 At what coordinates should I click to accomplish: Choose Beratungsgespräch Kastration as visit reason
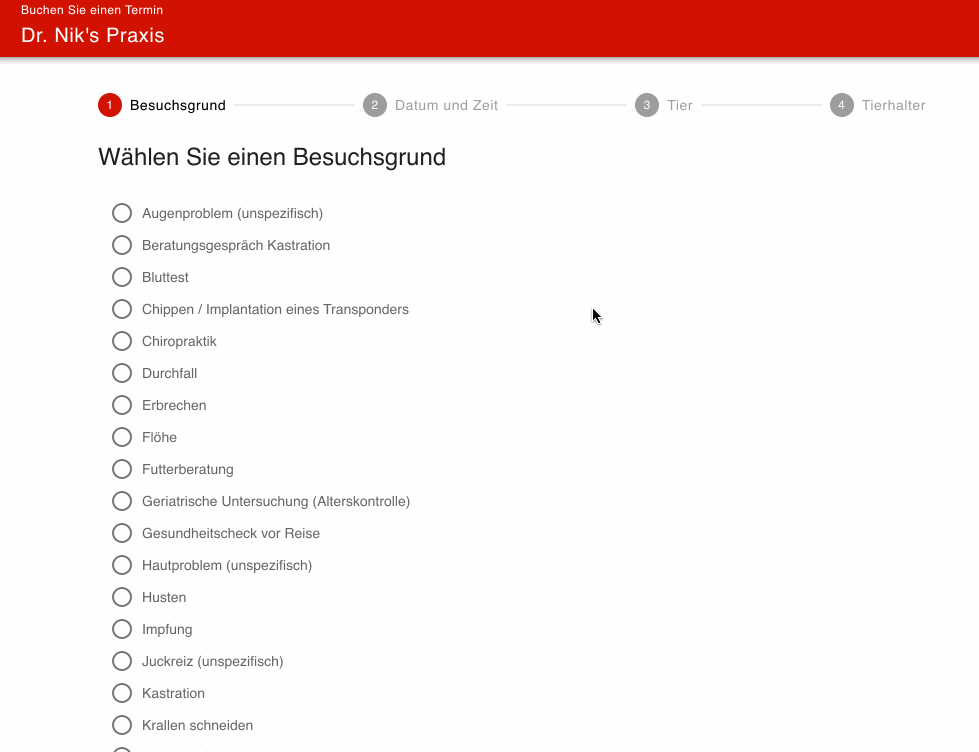(121, 245)
